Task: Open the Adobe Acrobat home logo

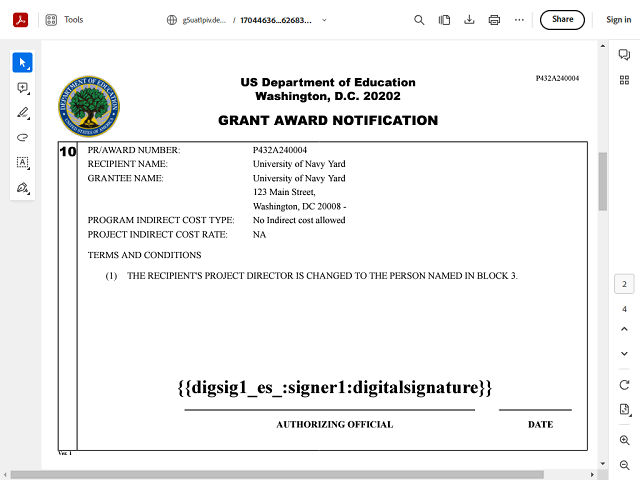Action: (20, 20)
